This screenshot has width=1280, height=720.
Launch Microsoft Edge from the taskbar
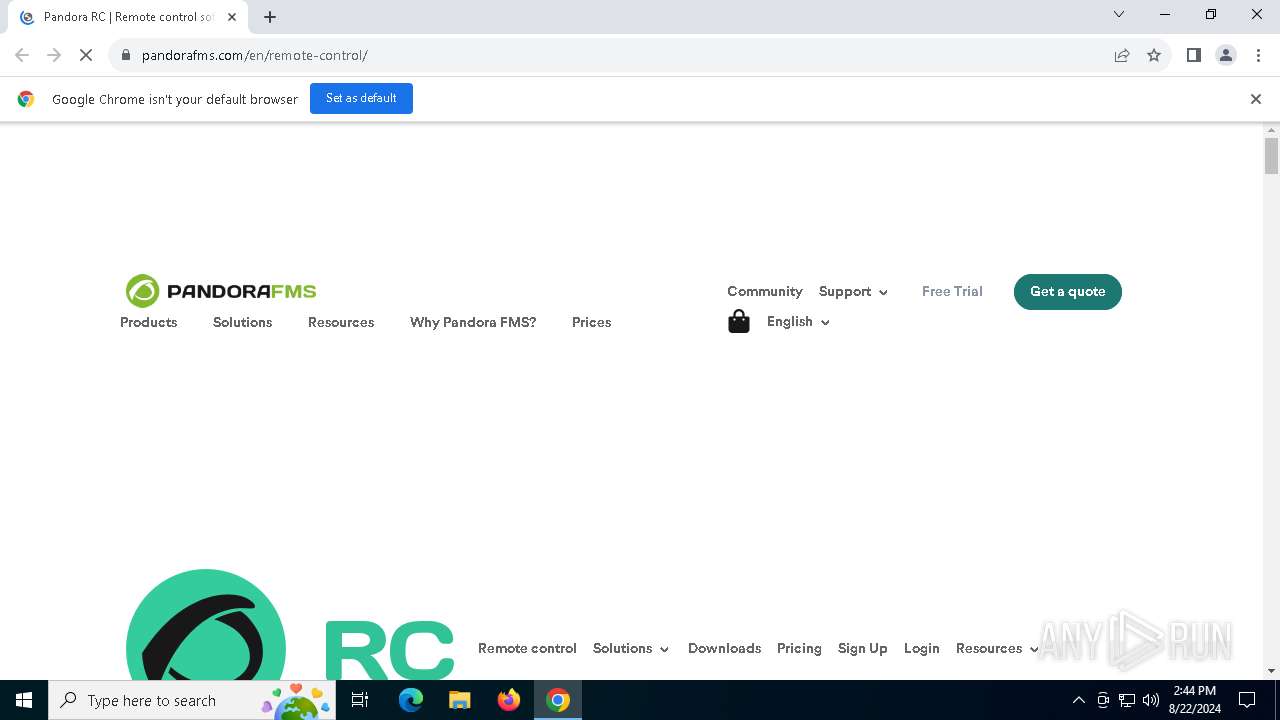click(x=411, y=700)
